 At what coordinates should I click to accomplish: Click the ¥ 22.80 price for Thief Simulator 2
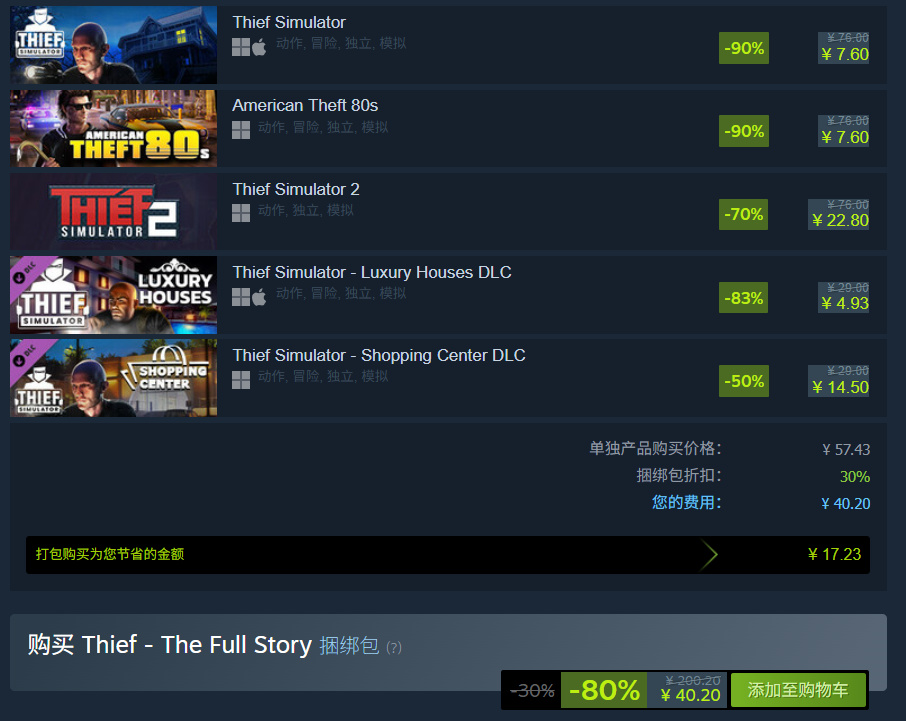(x=840, y=220)
